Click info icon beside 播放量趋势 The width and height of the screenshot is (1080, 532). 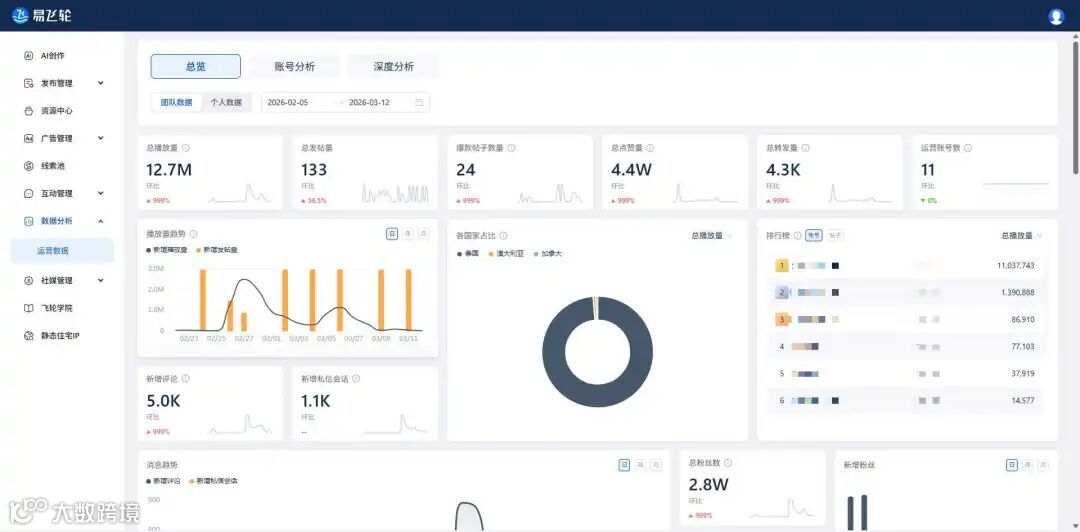click(194, 234)
